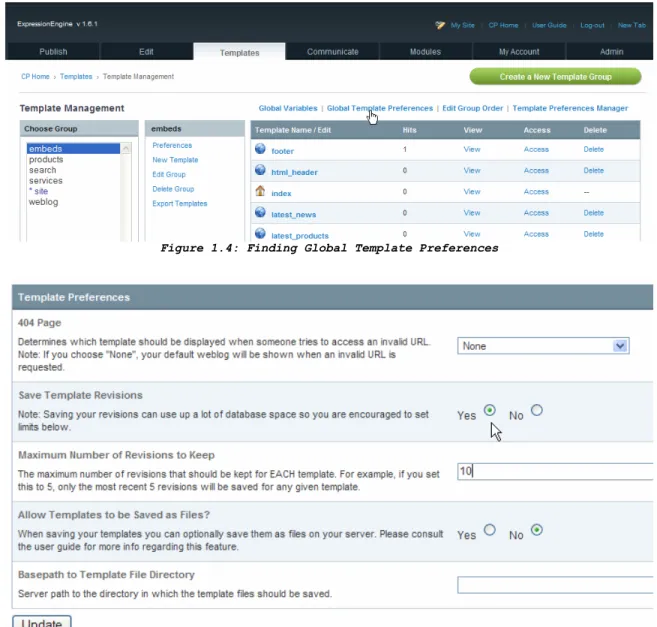657x627 pixels.
Task: Open the Admin tab
Action: (x=611, y=52)
